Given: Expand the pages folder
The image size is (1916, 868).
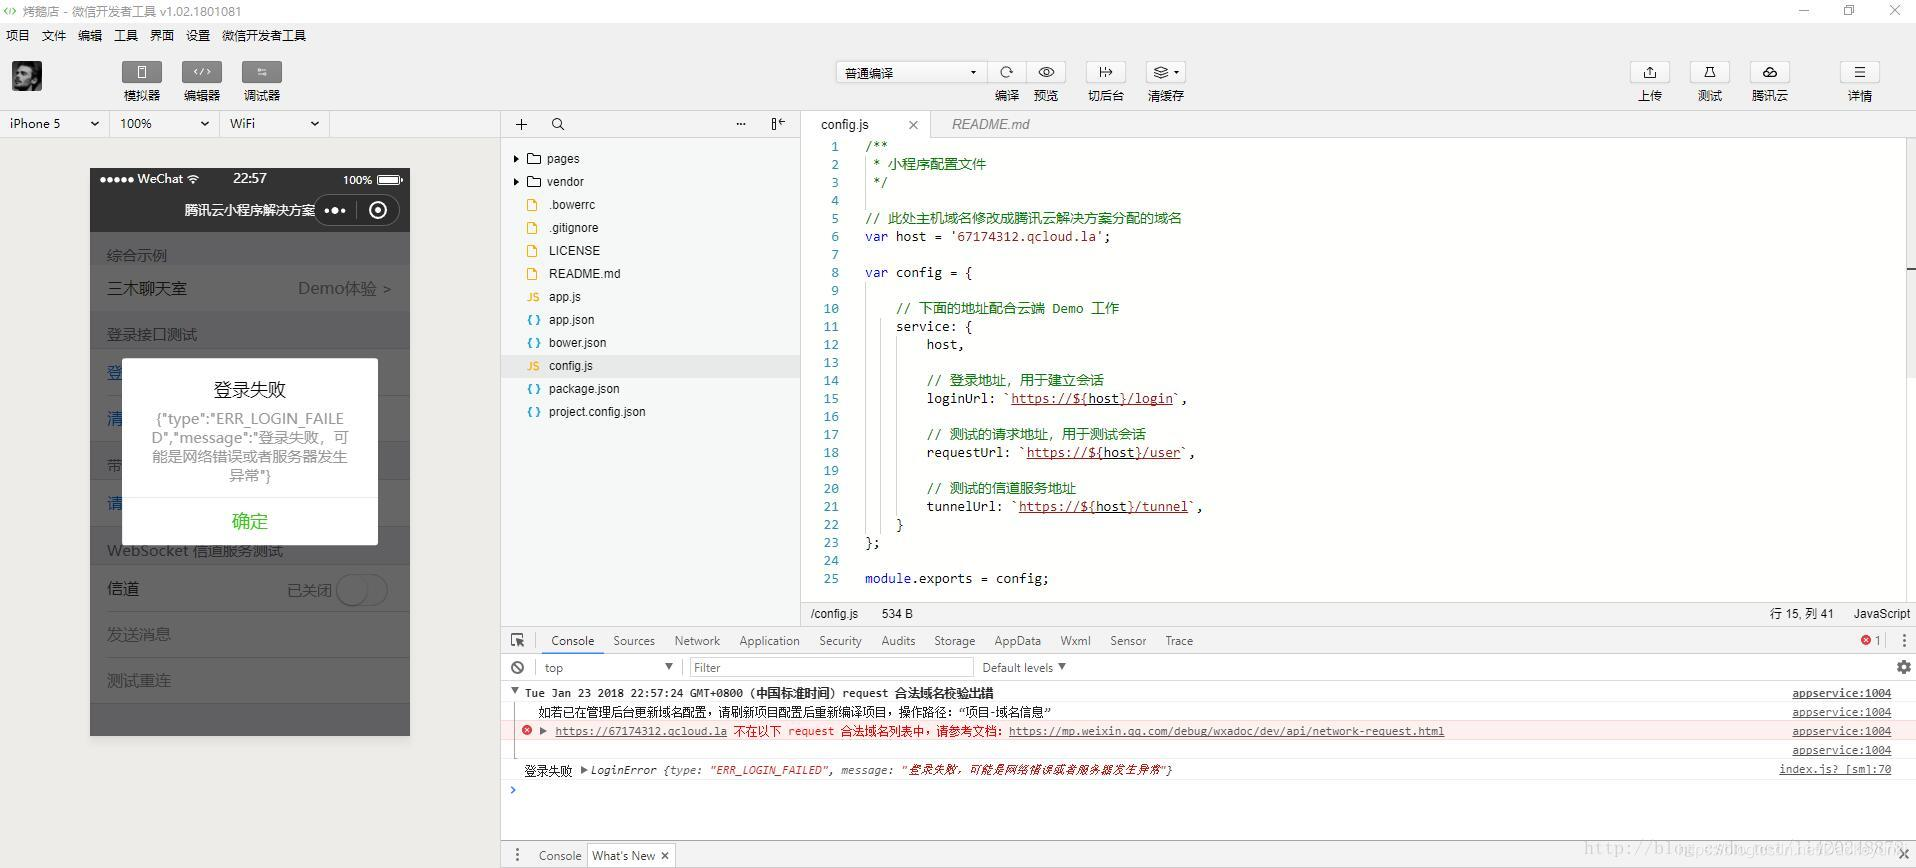Looking at the screenshot, I should coord(516,159).
